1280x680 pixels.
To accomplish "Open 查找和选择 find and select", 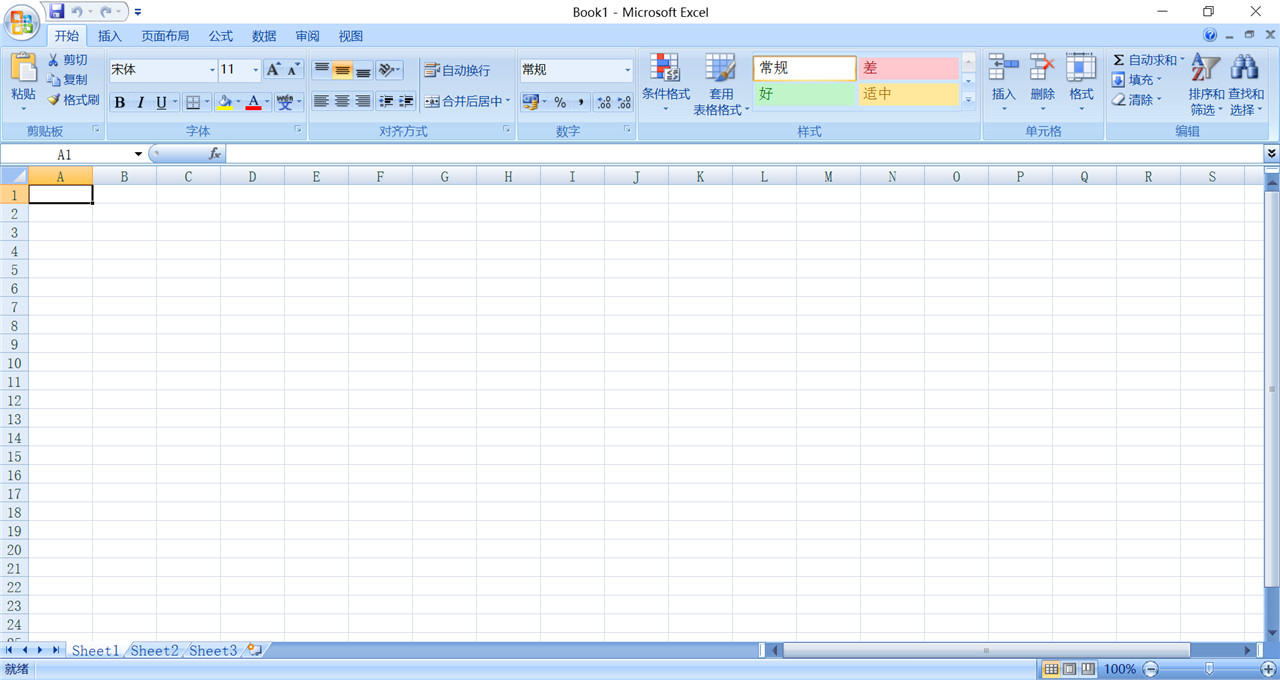I will coord(1246,84).
